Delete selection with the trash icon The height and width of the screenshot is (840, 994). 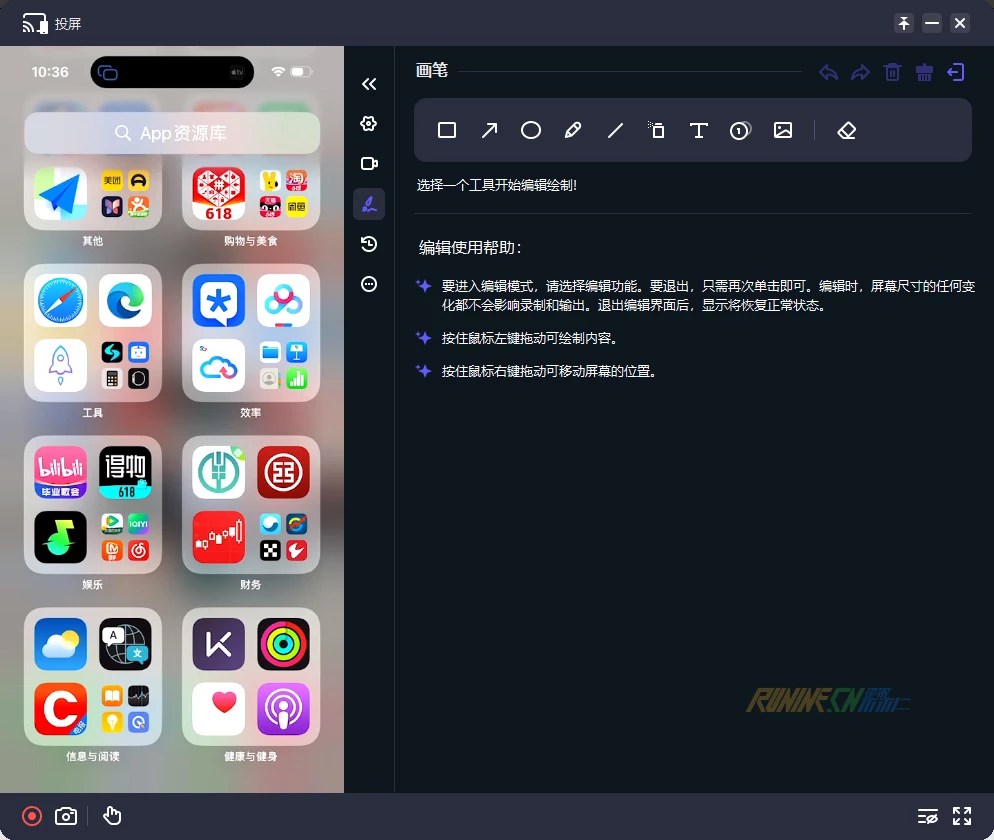[892, 72]
